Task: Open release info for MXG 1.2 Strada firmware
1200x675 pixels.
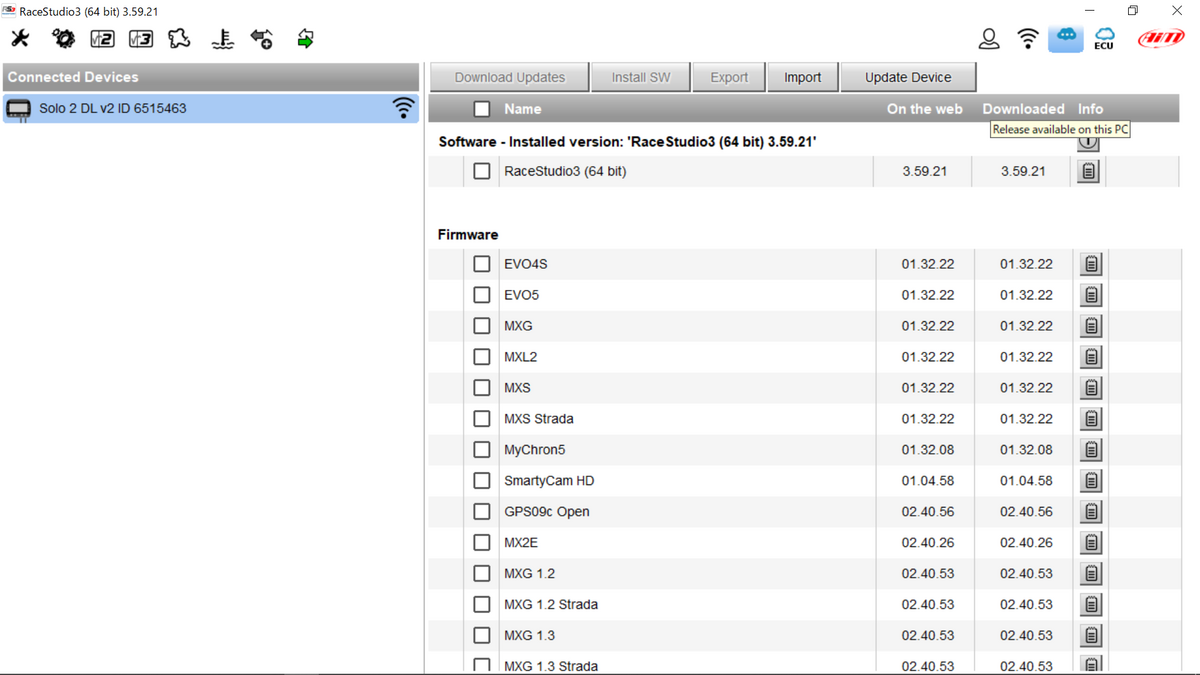Action: [1091, 605]
